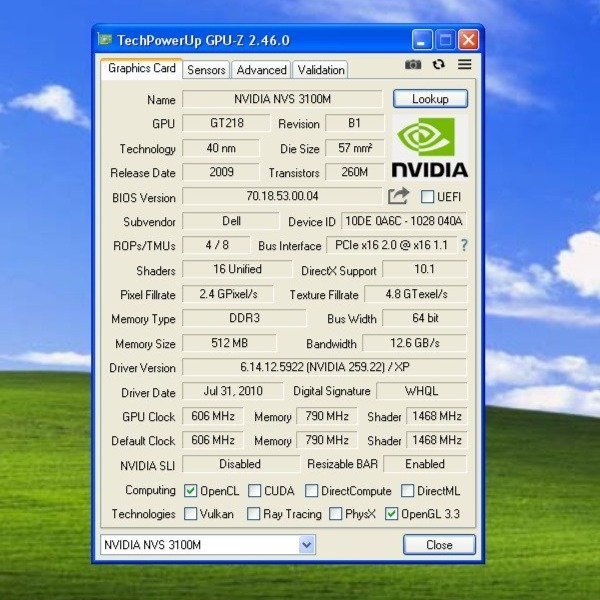Click the Bus Interface value PCIe x16 2.0
Viewport: 600px width, 600px height.
click(x=391, y=245)
